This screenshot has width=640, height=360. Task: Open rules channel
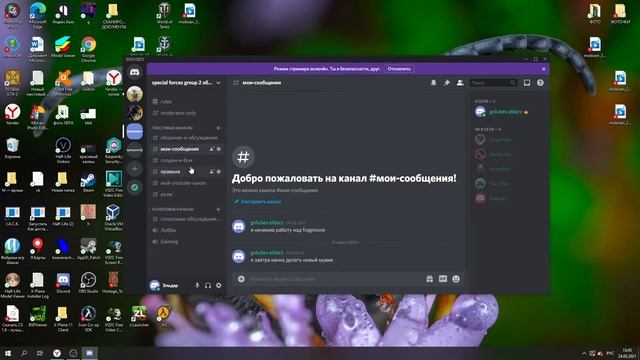click(x=186, y=102)
